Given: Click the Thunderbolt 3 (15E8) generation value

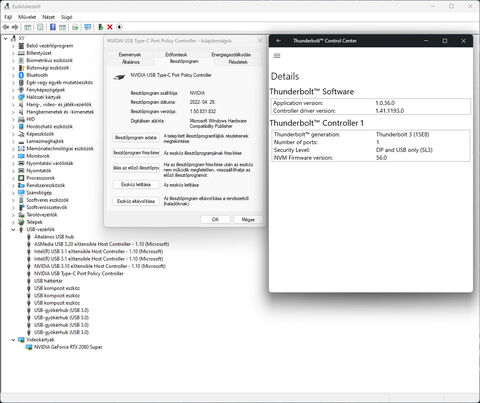Looking at the screenshot, I should click(403, 134).
